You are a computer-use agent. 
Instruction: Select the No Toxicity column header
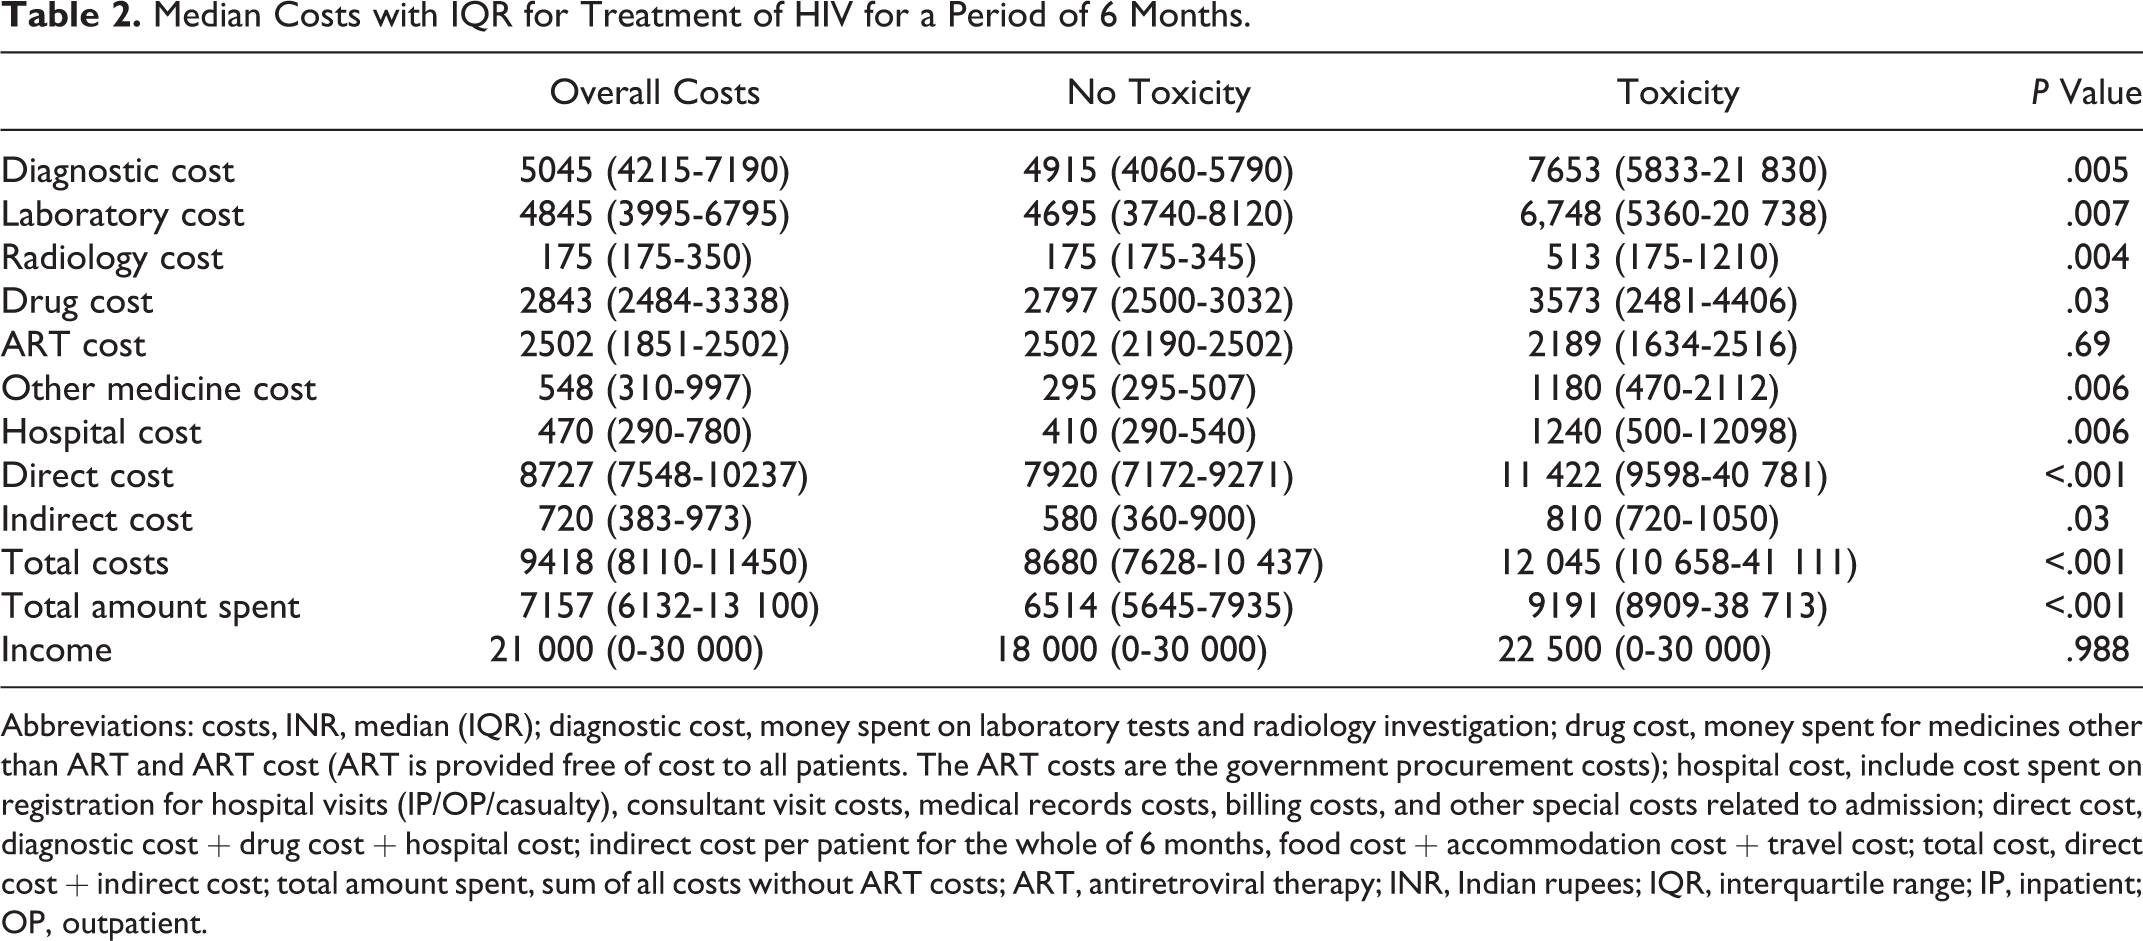coord(1159,92)
